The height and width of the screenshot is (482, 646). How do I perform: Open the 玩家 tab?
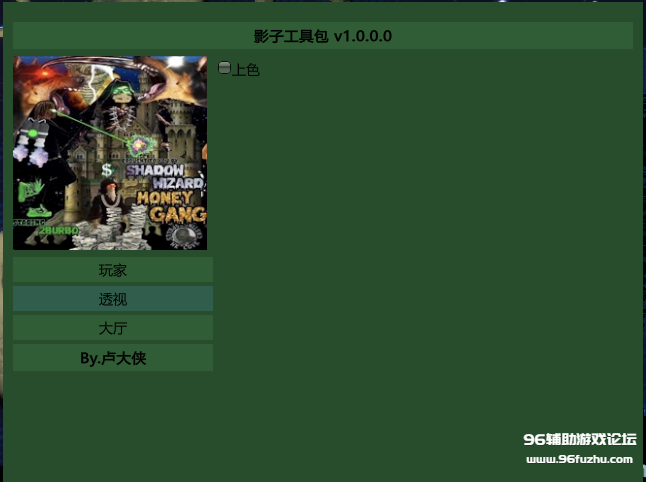pos(113,270)
